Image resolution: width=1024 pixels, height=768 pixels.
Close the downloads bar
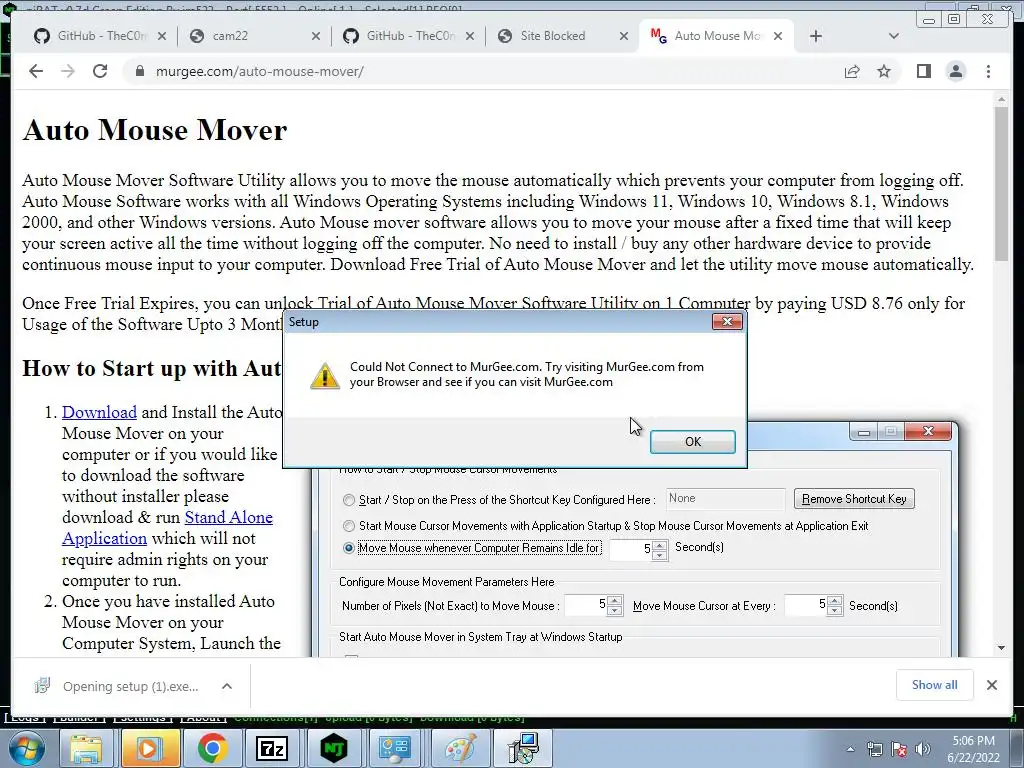click(992, 685)
